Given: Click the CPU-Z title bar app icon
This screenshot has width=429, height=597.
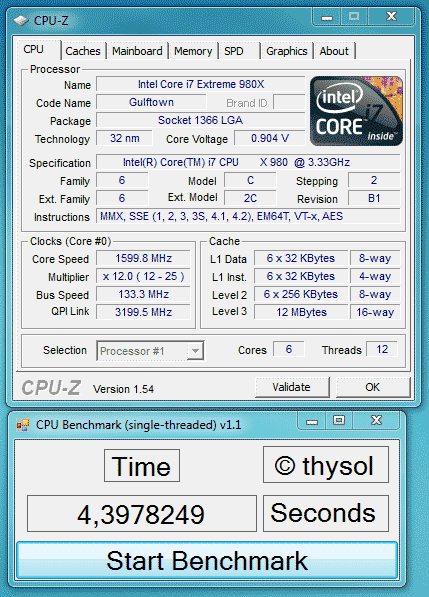Looking at the screenshot, I should tap(21, 21).
